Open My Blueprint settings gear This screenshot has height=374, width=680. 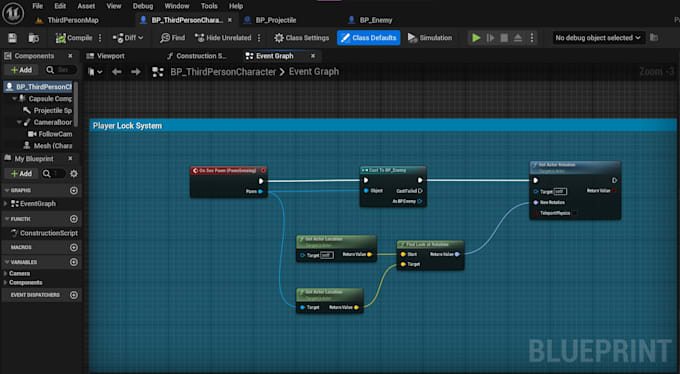pos(74,174)
